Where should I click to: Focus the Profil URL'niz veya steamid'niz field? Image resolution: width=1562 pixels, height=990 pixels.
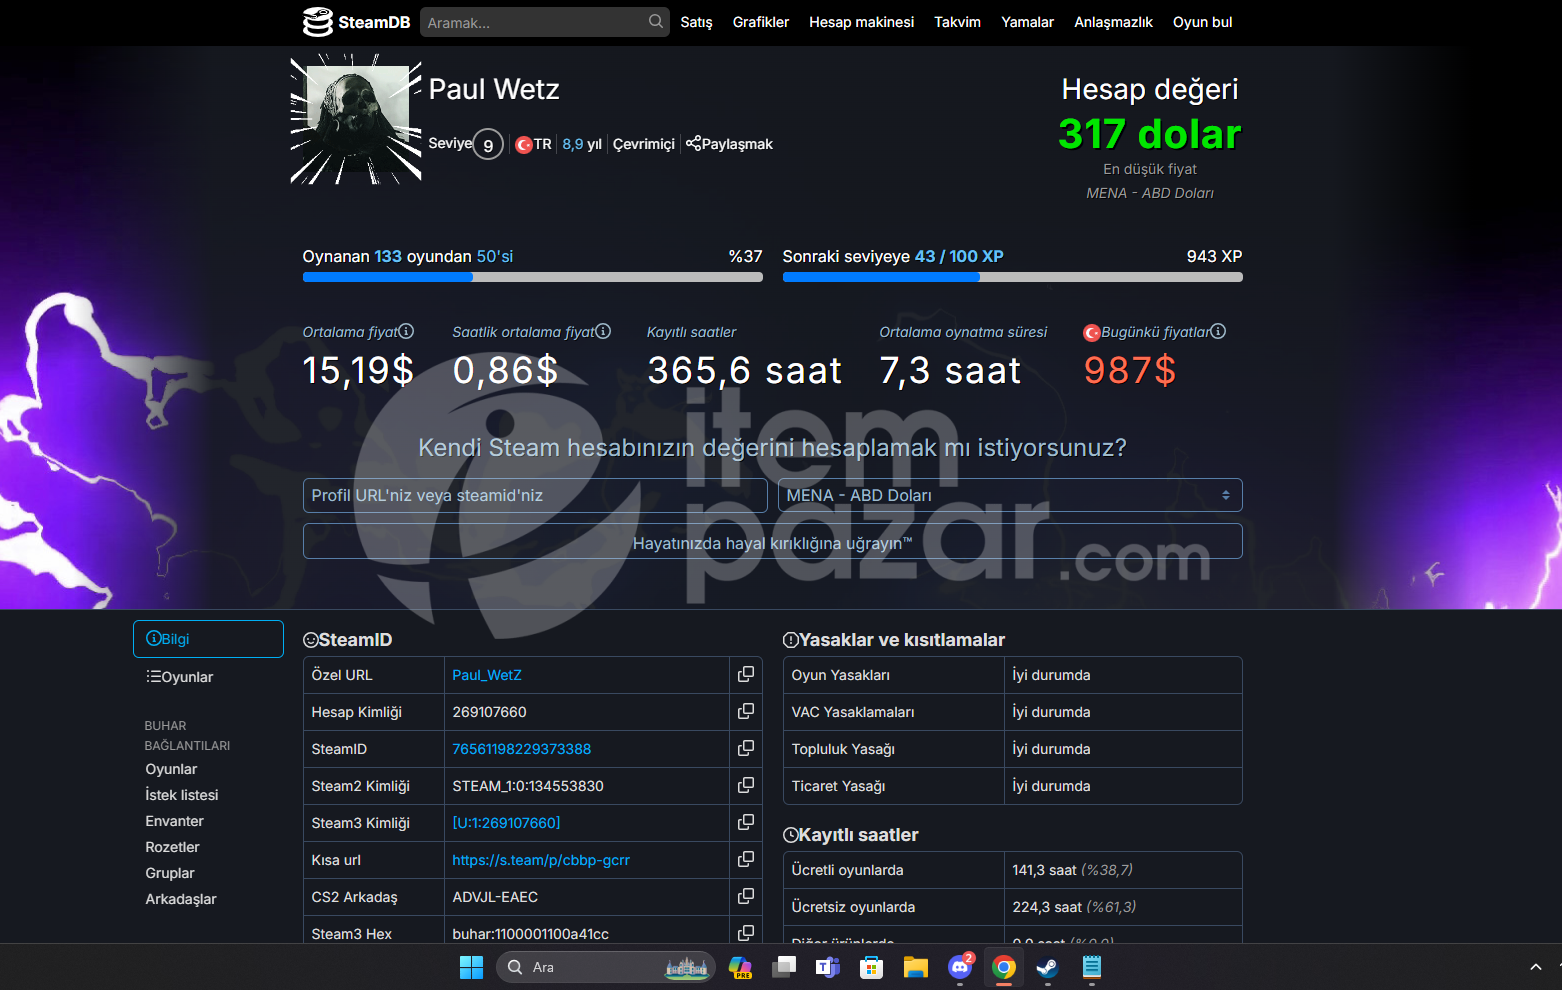click(x=535, y=495)
